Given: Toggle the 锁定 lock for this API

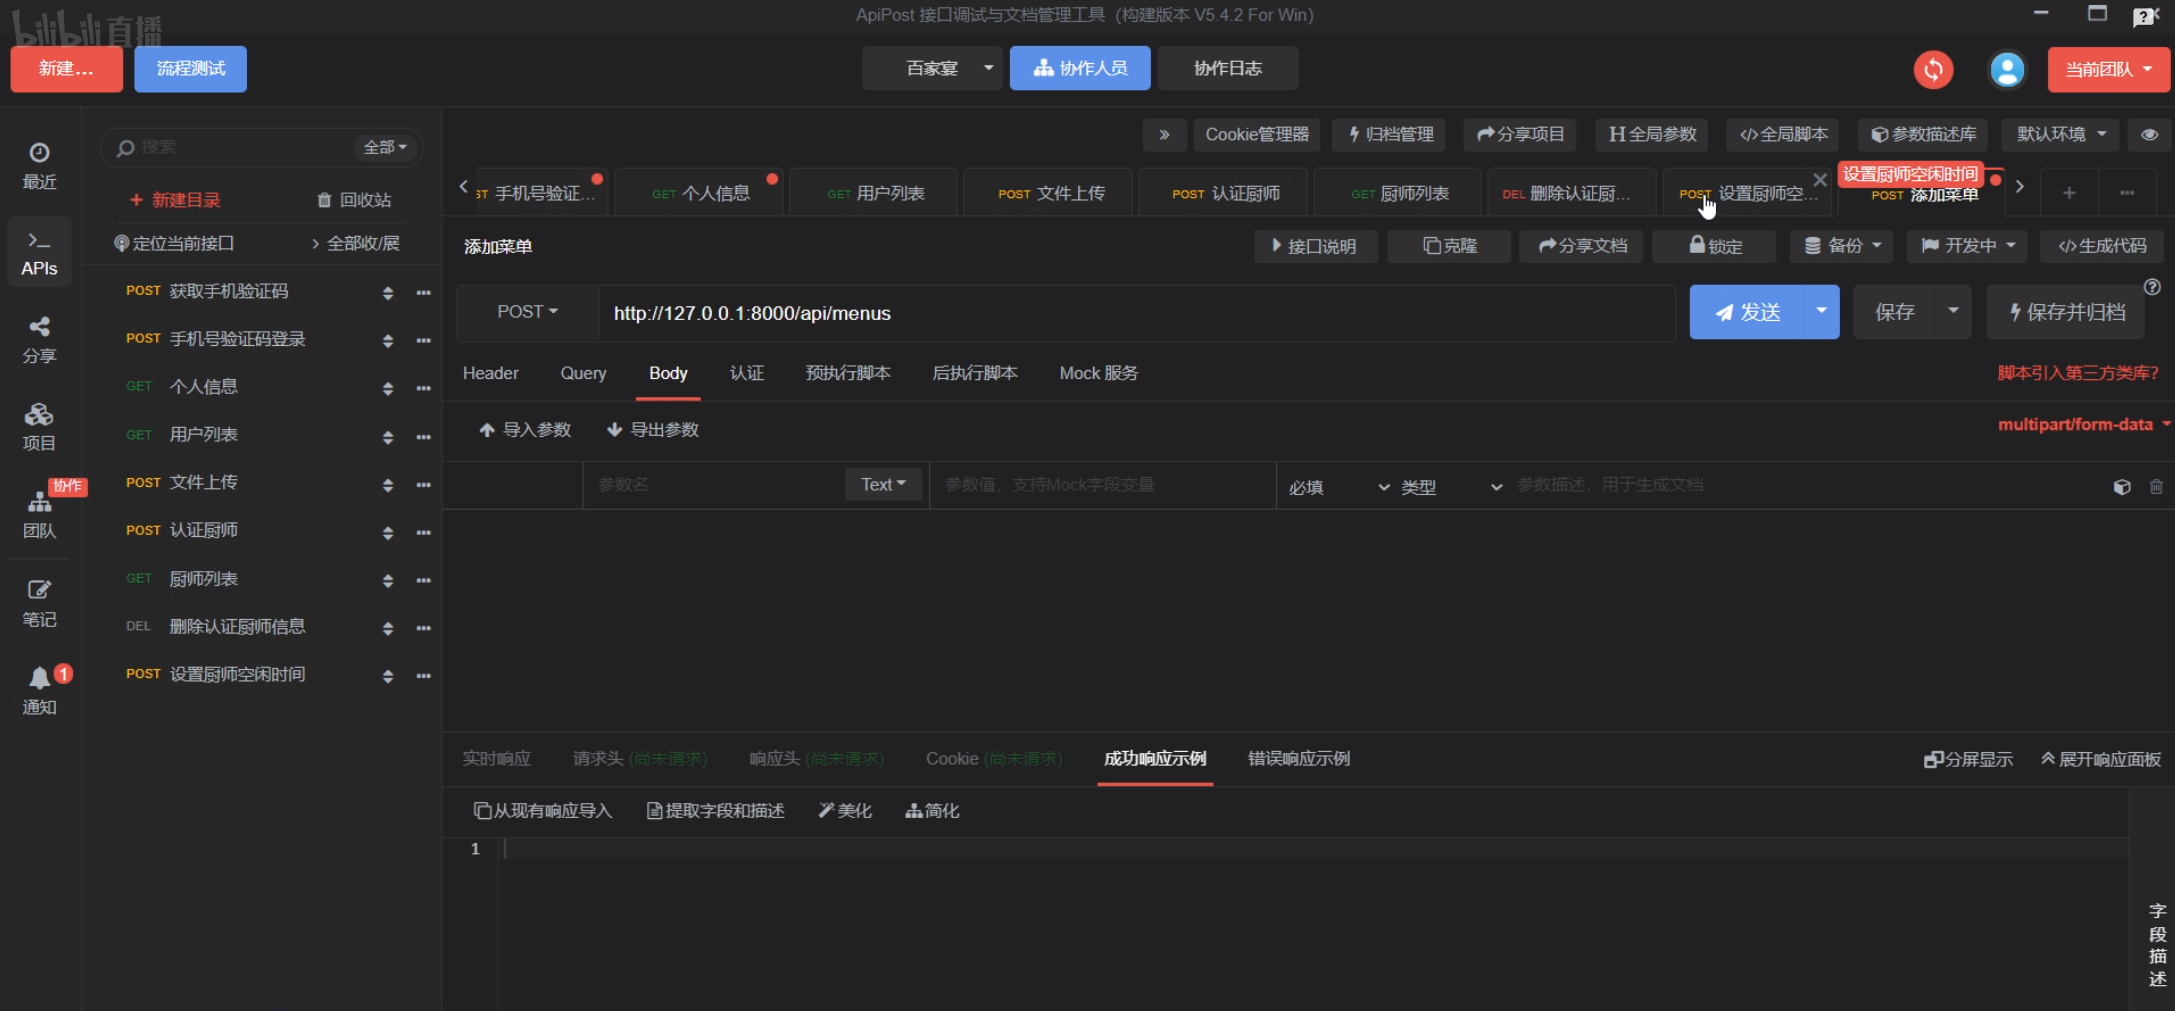Looking at the screenshot, I should pos(1715,246).
